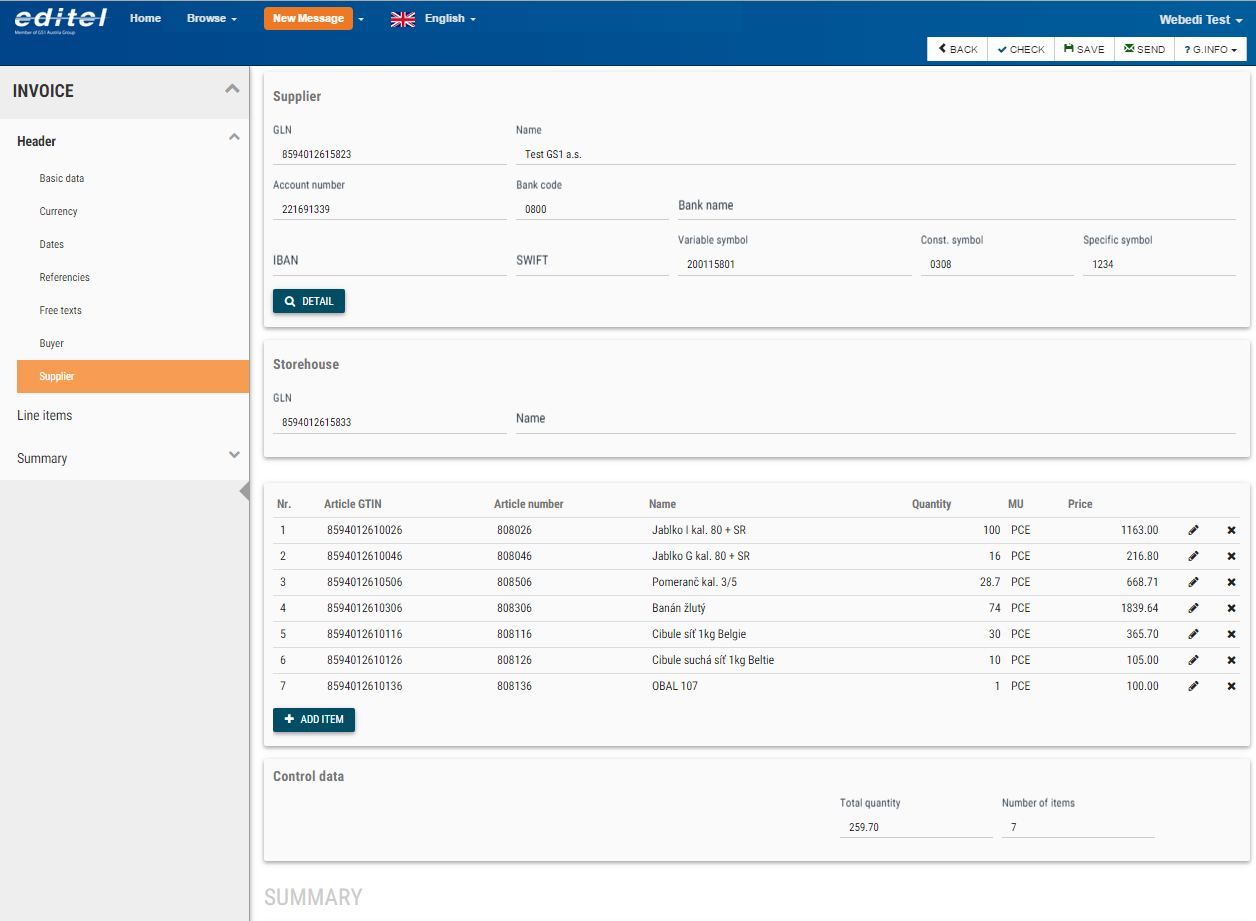Collapse sidebar using the triangle handle

click(x=244, y=491)
